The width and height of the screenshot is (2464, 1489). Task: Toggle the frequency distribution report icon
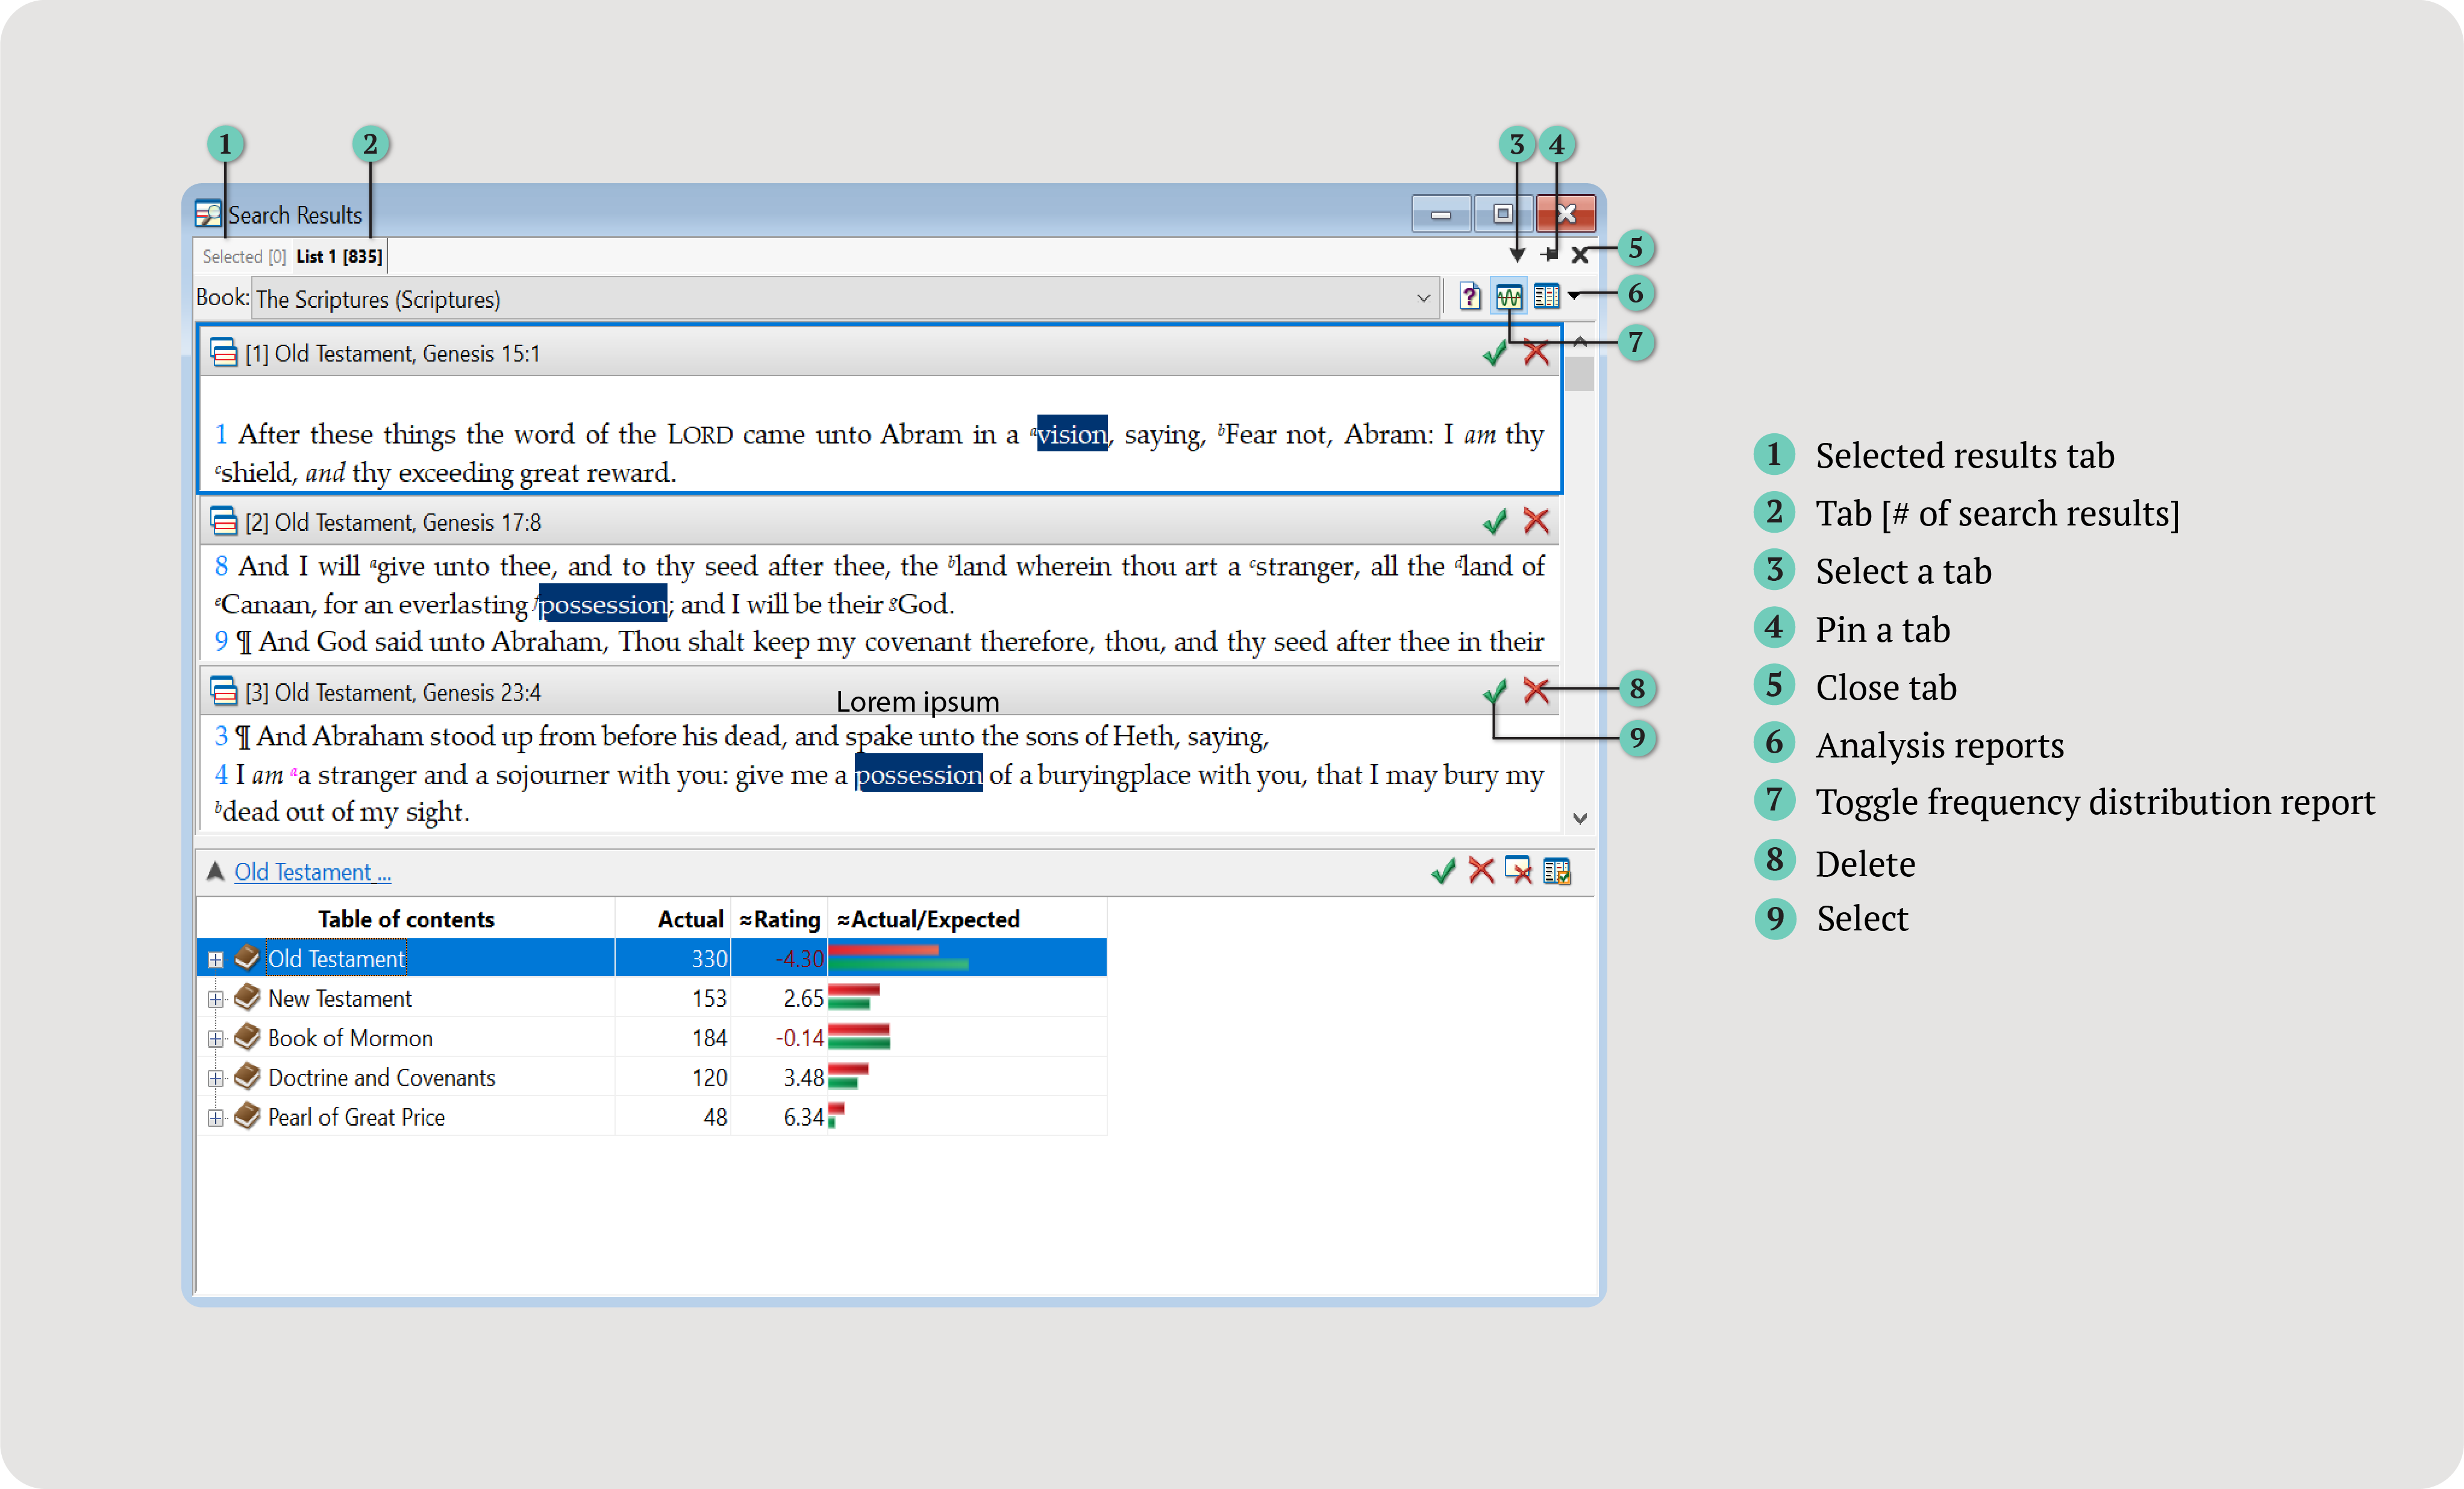pos(1508,297)
